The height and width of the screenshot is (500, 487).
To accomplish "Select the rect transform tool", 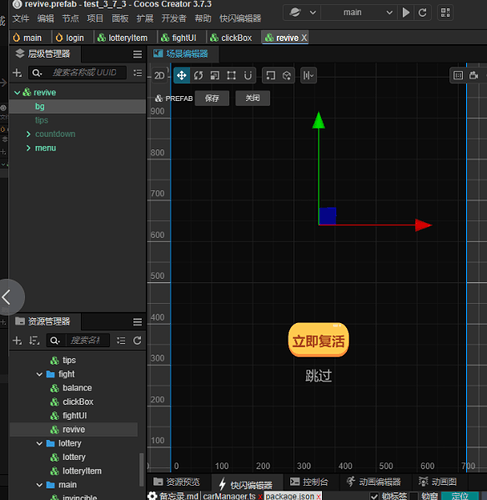I will pos(231,76).
